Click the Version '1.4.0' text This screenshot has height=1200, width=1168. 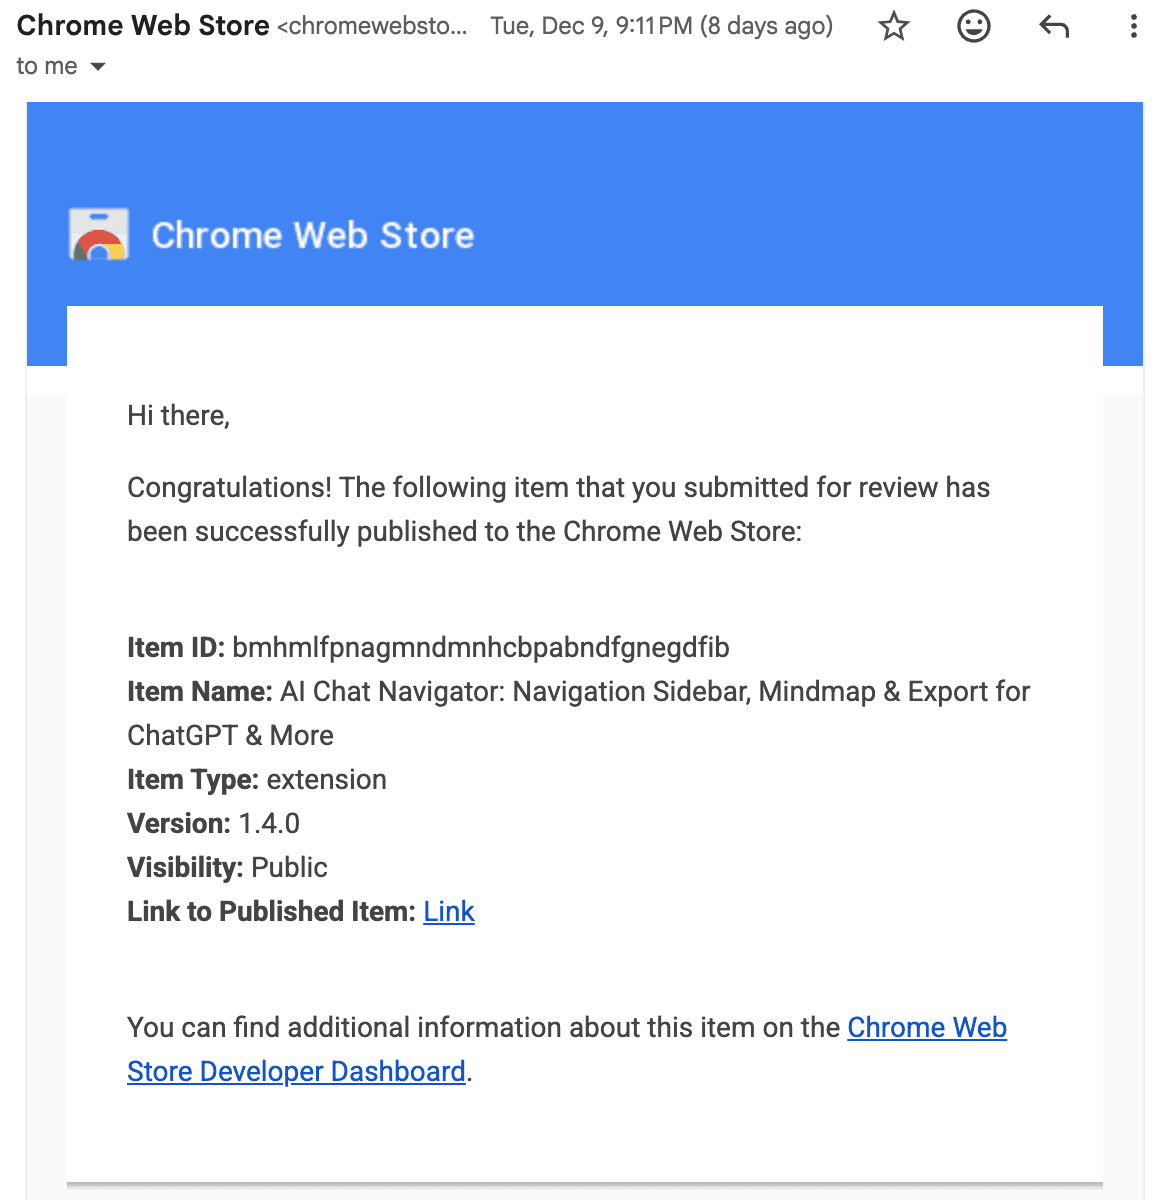(x=268, y=823)
